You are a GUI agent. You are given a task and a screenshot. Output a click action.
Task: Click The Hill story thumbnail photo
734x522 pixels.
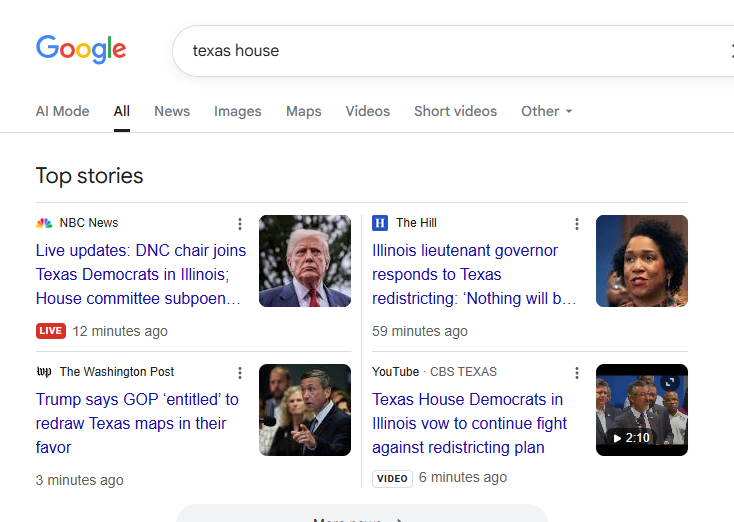click(x=642, y=261)
